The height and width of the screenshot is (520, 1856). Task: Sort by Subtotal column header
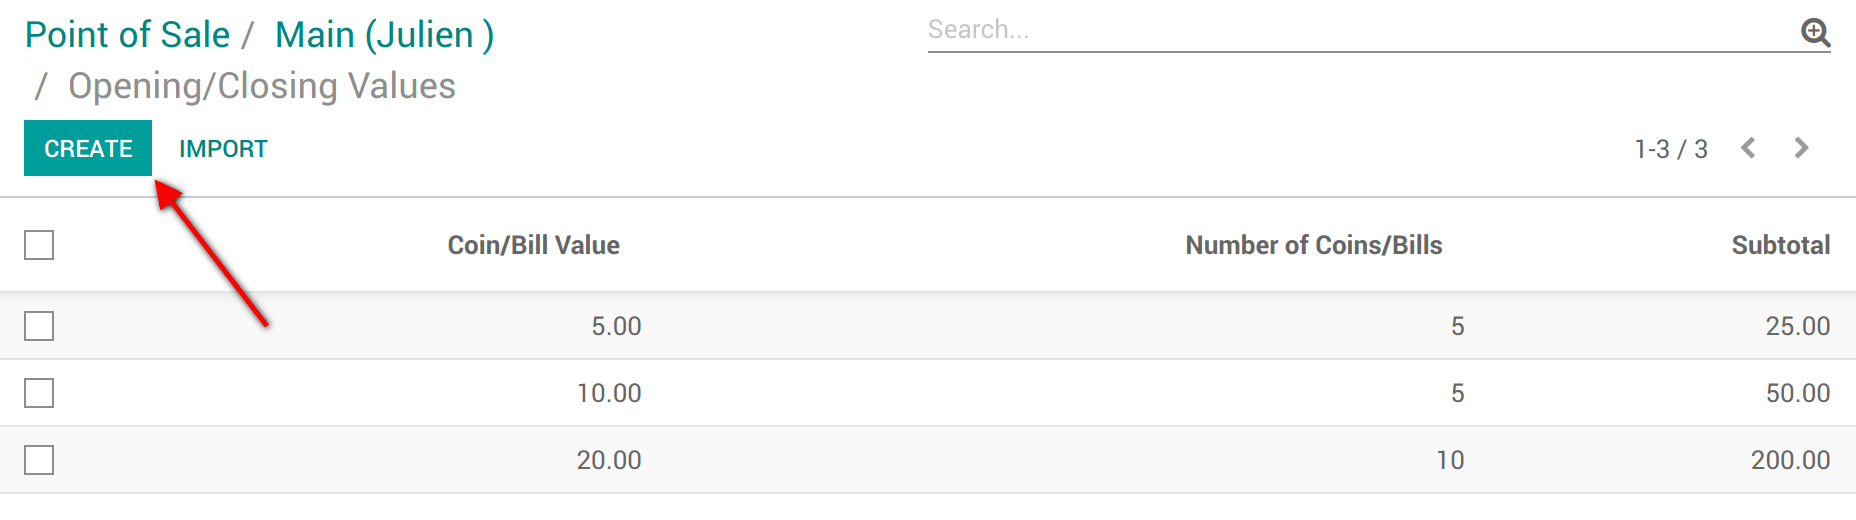(x=1780, y=245)
